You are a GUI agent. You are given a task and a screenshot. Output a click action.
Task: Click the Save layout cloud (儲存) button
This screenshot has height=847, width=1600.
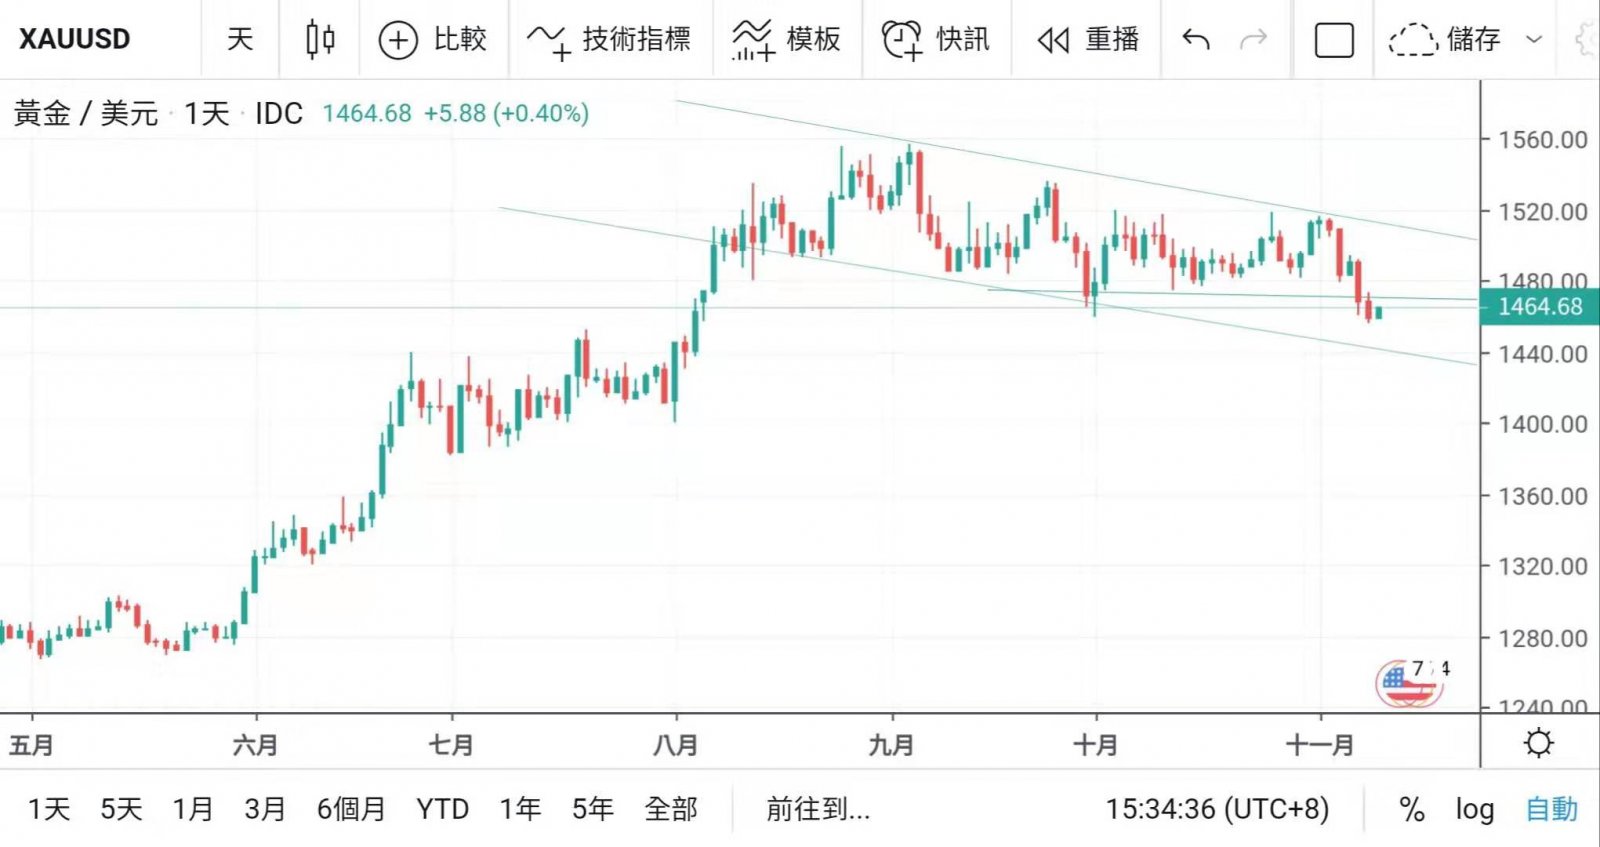[x=1445, y=40]
